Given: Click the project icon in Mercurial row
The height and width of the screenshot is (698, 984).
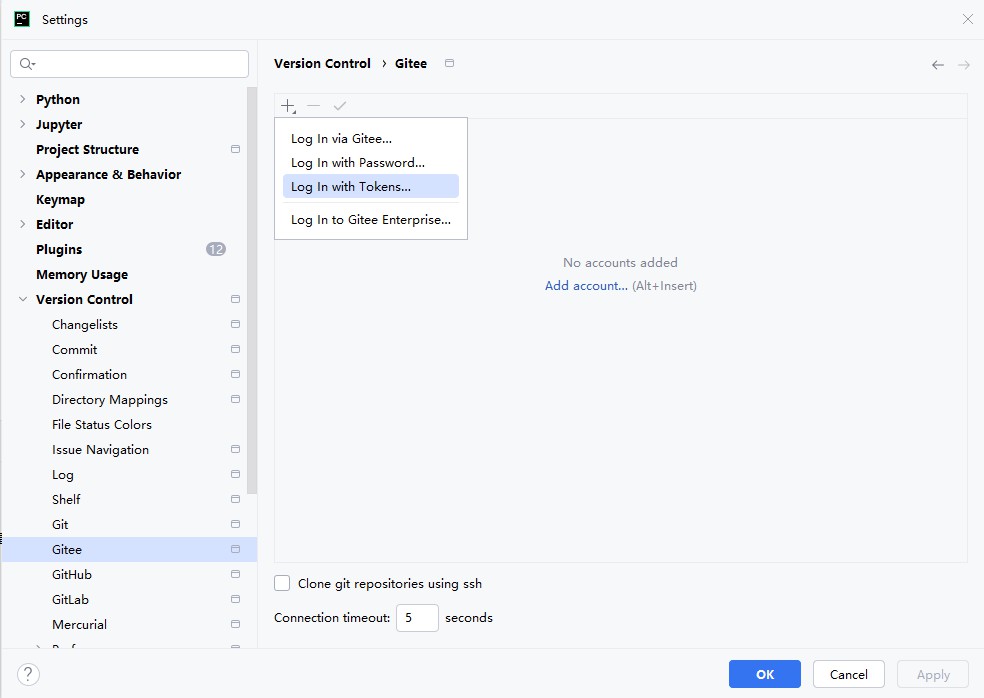Looking at the screenshot, I should [235, 624].
